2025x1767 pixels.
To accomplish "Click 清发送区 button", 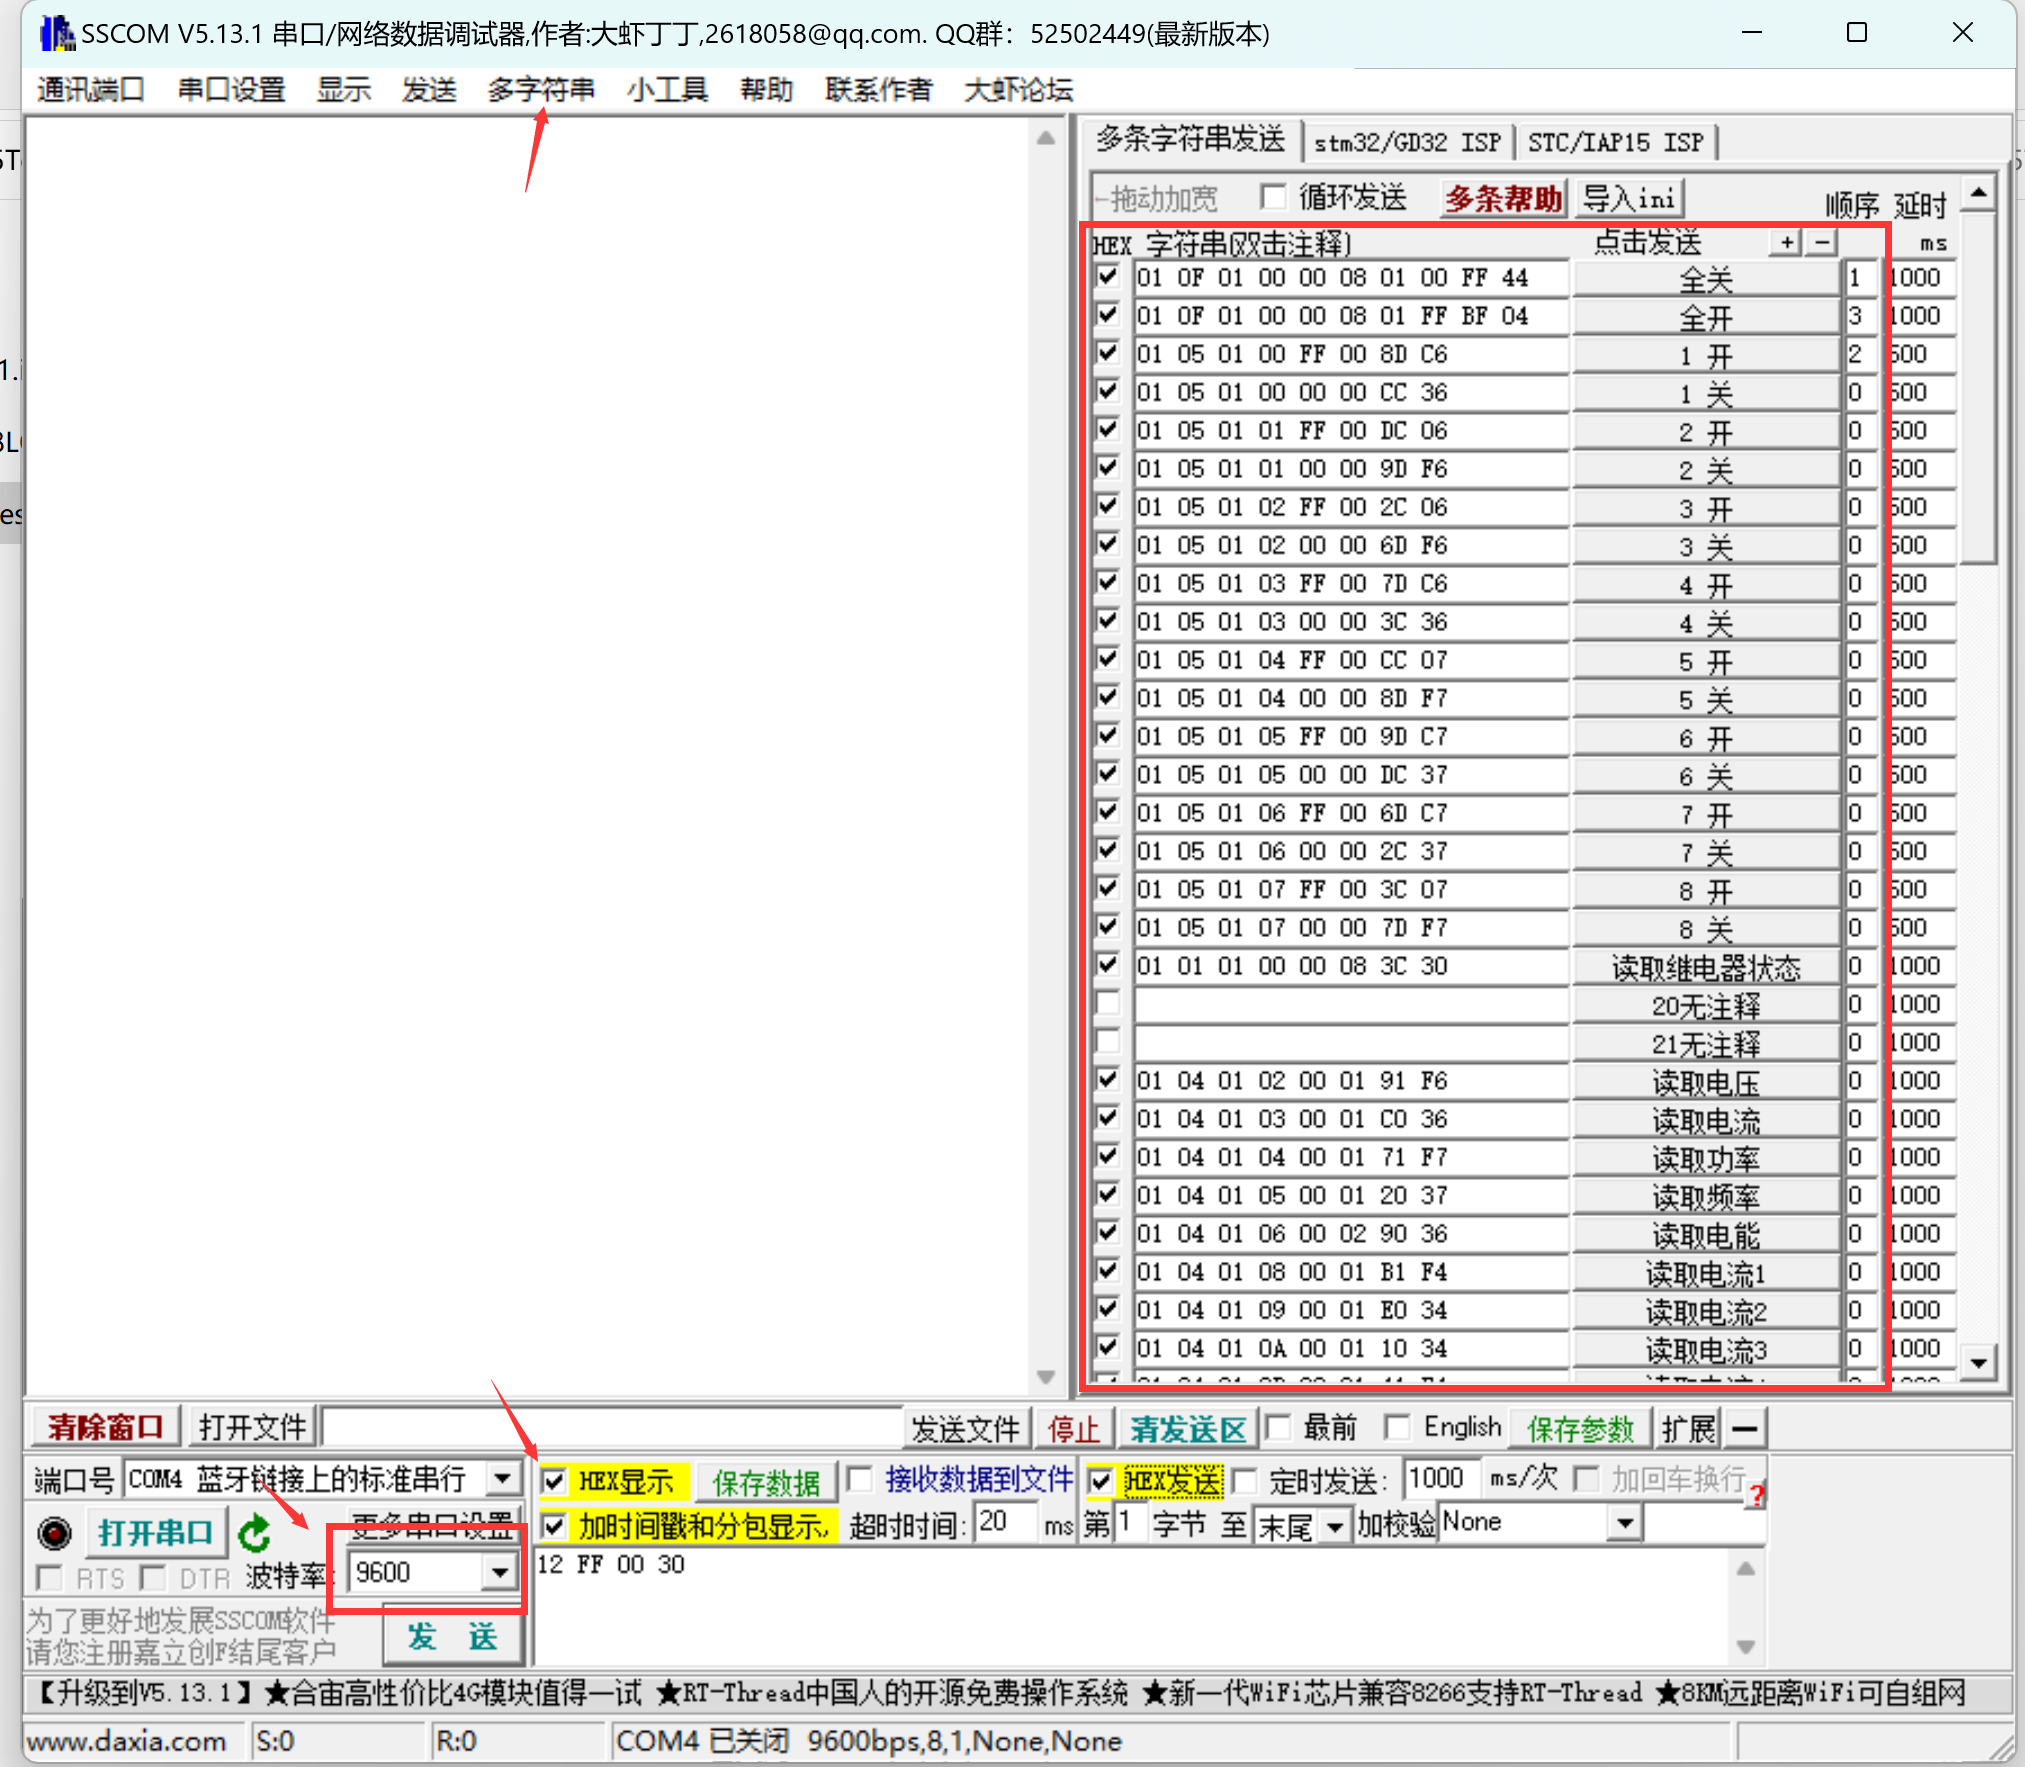I will pos(1188,1428).
